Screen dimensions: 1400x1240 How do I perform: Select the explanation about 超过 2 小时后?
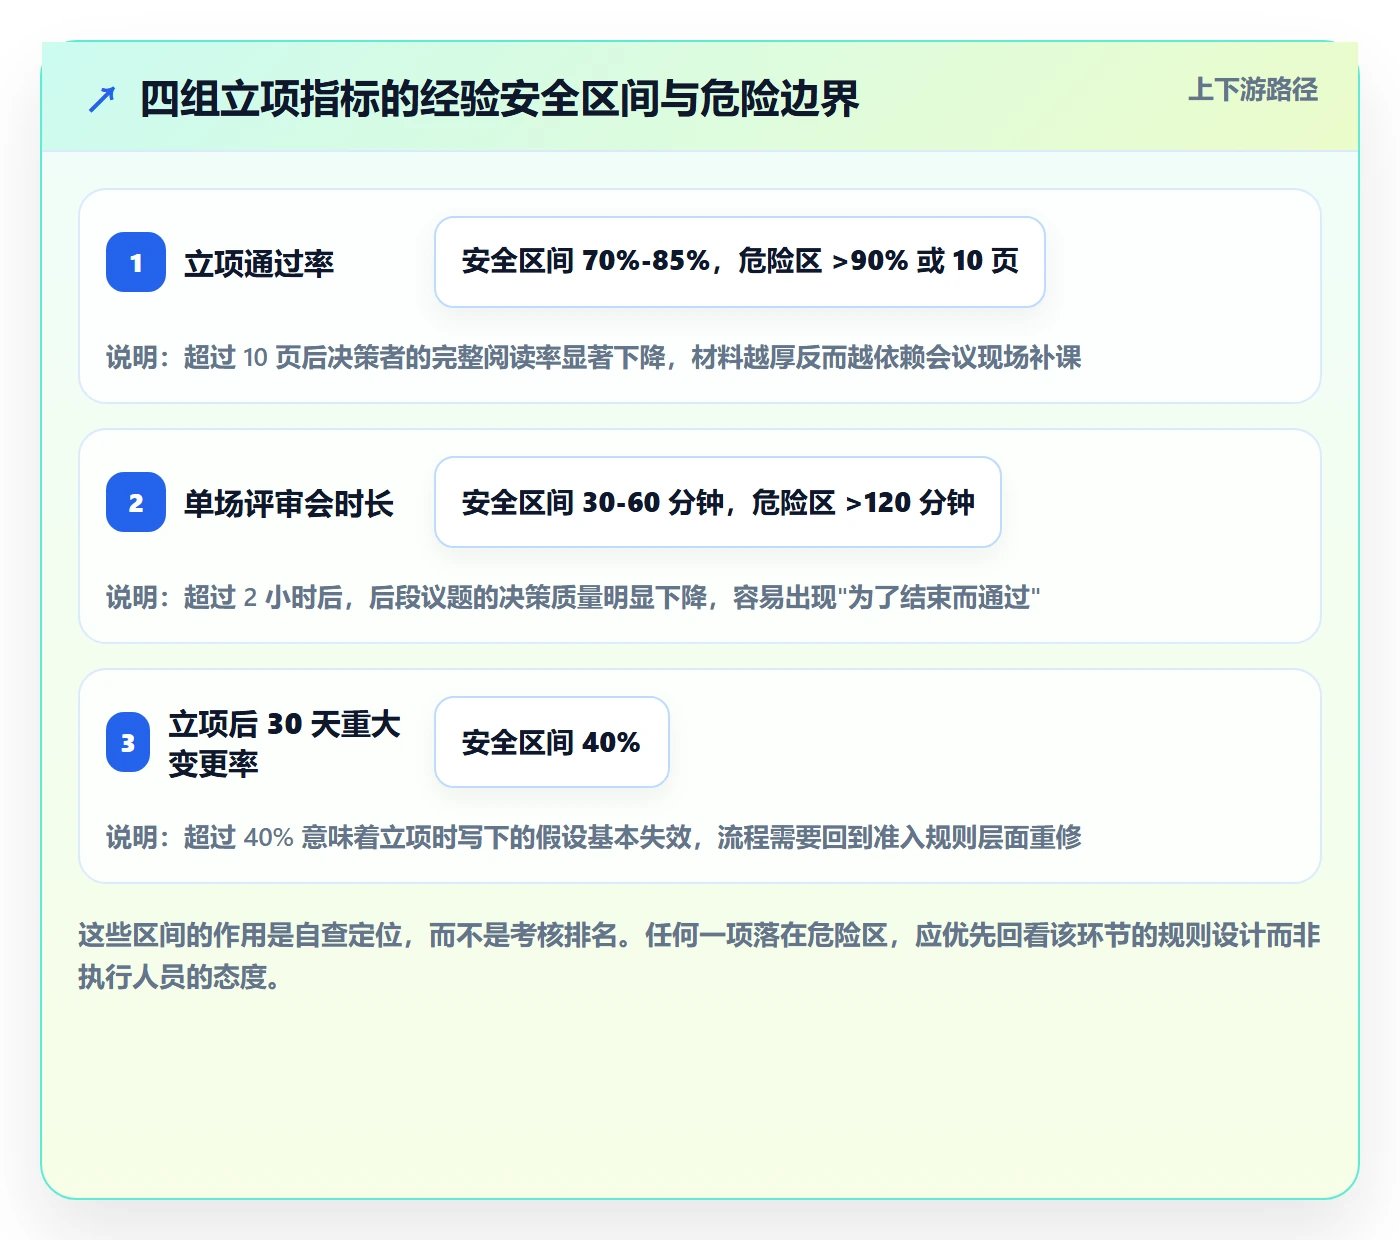tap(573, 597)
